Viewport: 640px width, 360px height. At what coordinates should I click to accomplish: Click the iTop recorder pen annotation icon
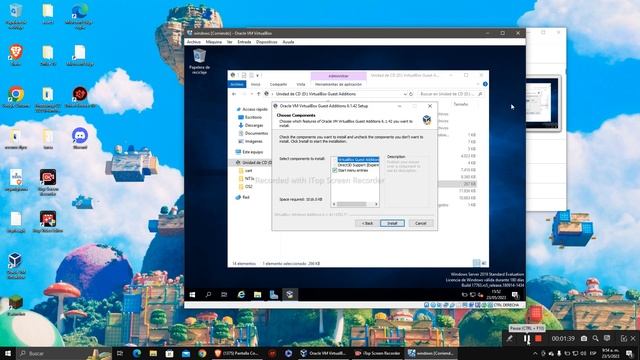click(509, 338)
